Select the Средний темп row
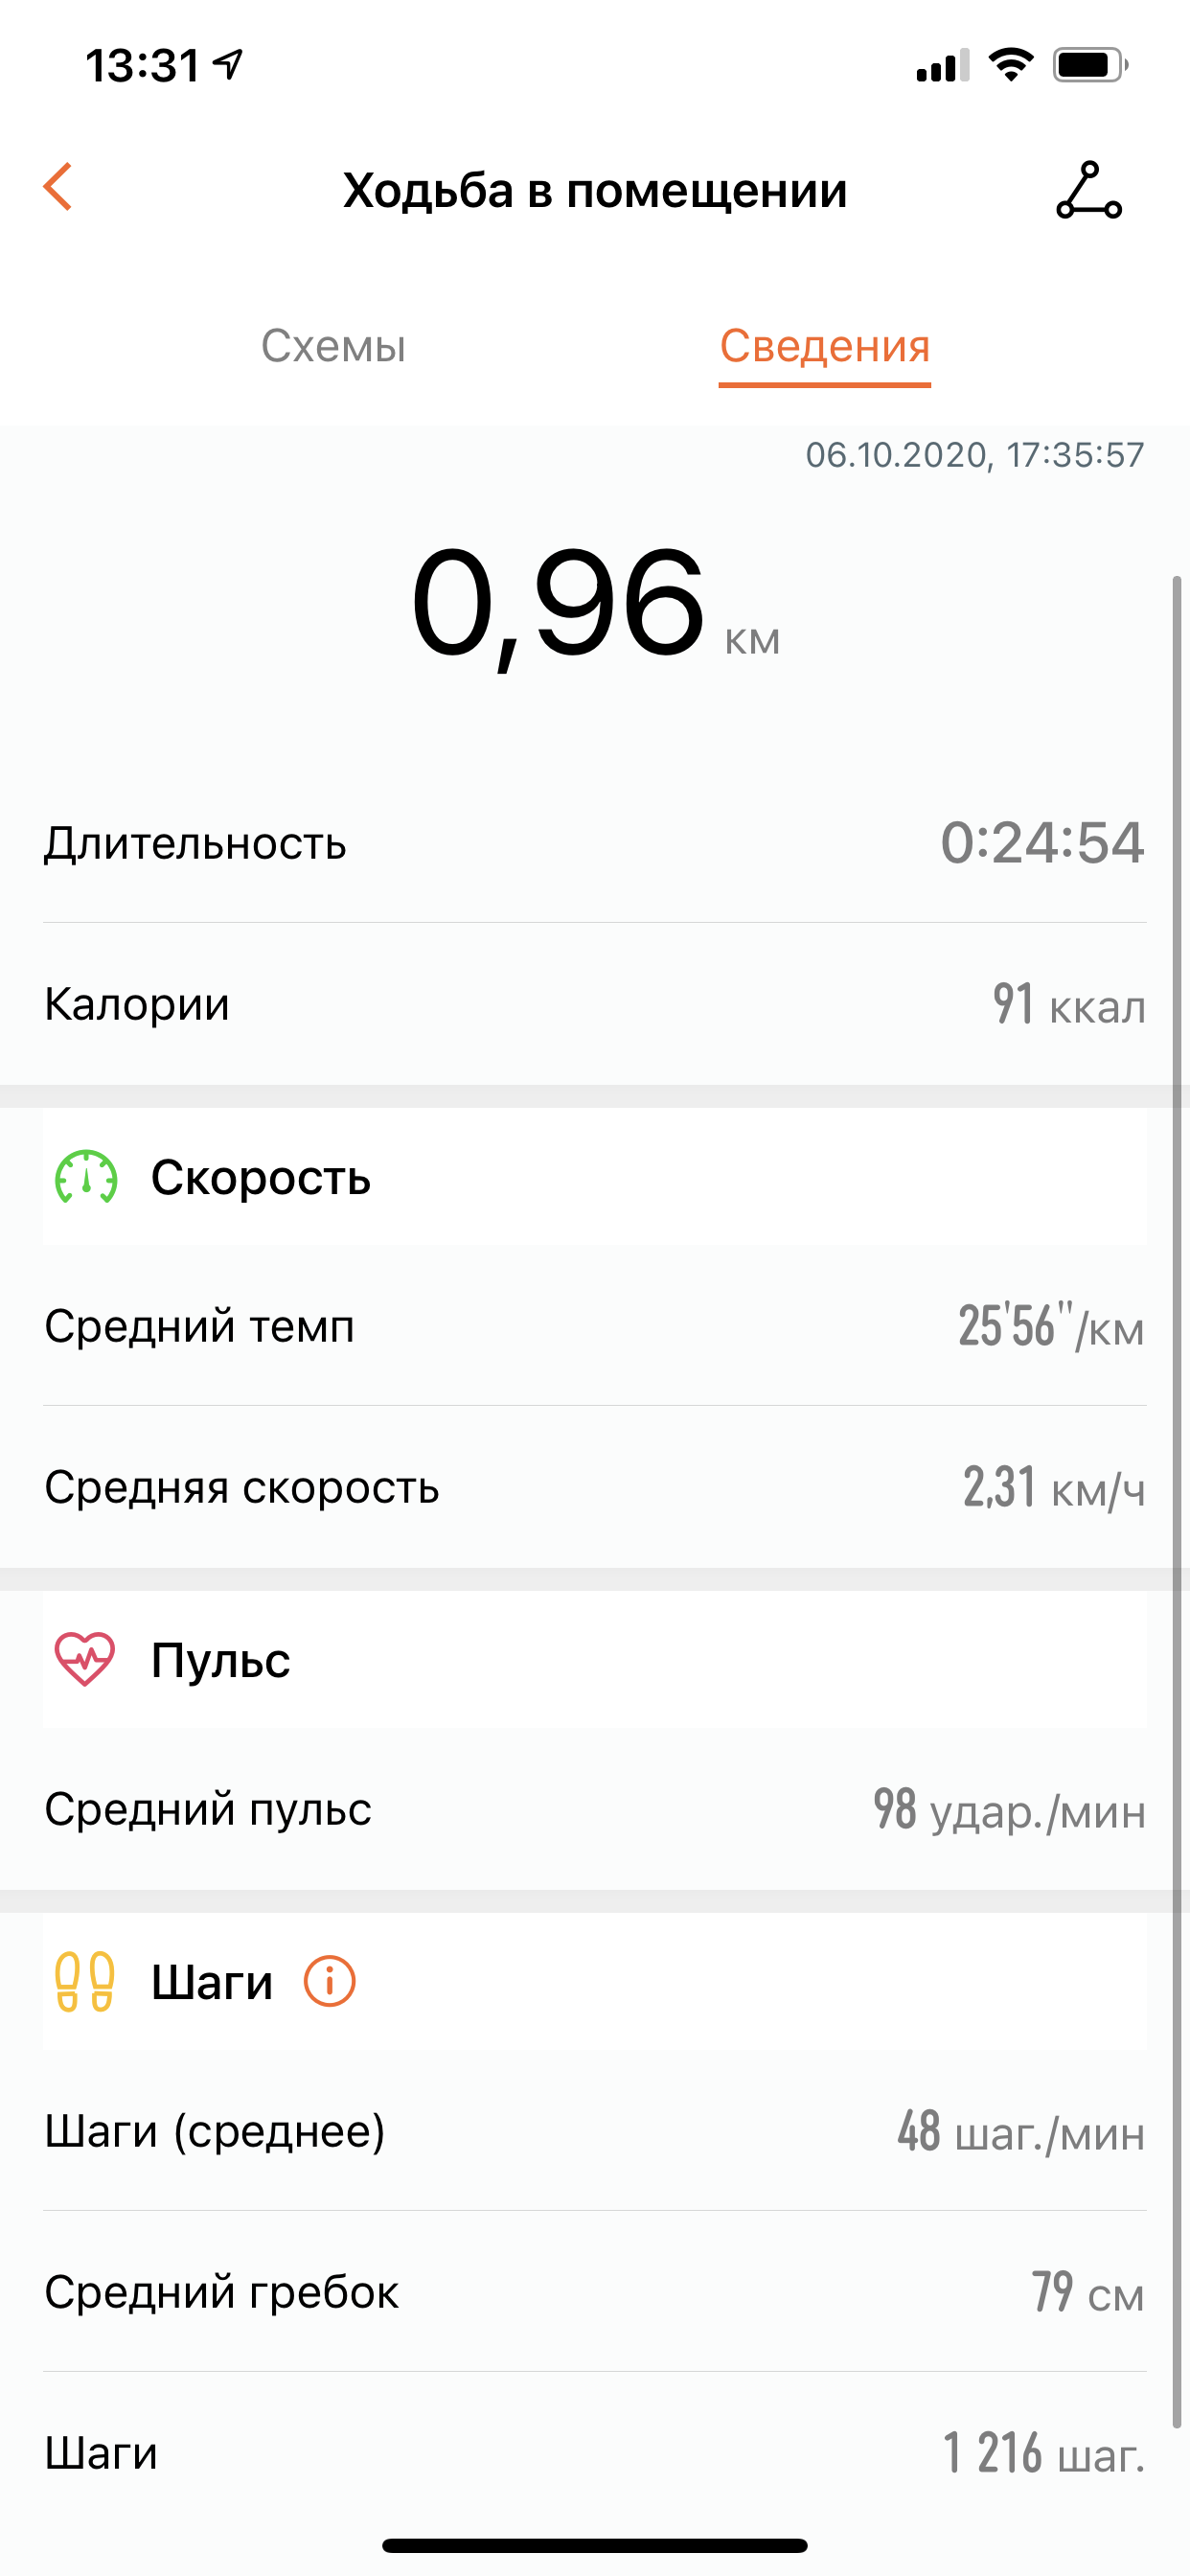The image size is (1190, 2576). [x=595, y=1326]
